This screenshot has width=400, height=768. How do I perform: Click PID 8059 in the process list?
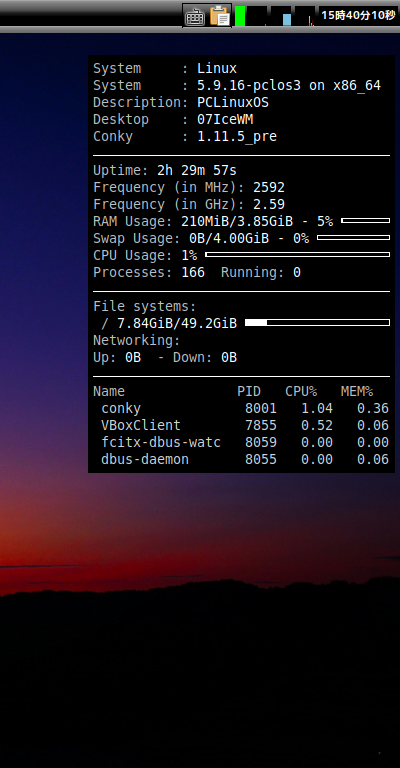click(x=261, y=442)
